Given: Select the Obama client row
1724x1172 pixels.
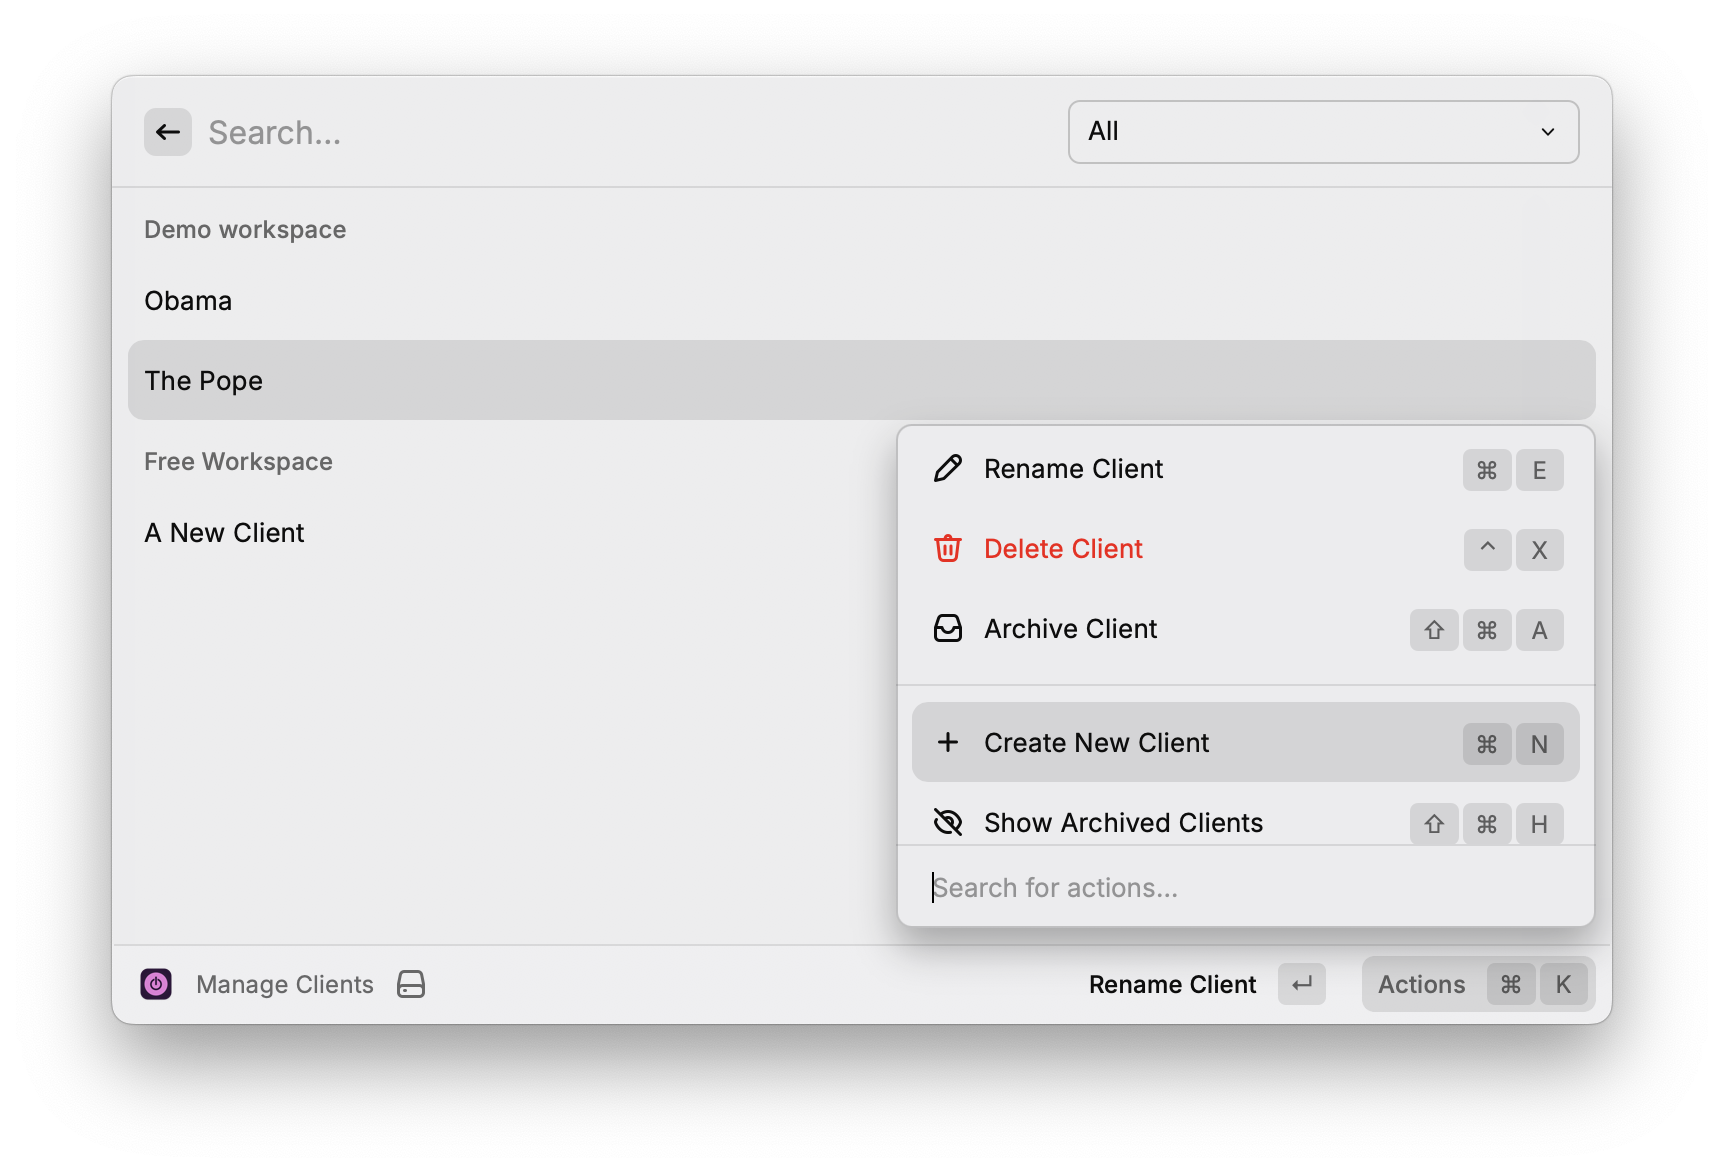Looking at the screenshot, I should click(x=862, y=300).
